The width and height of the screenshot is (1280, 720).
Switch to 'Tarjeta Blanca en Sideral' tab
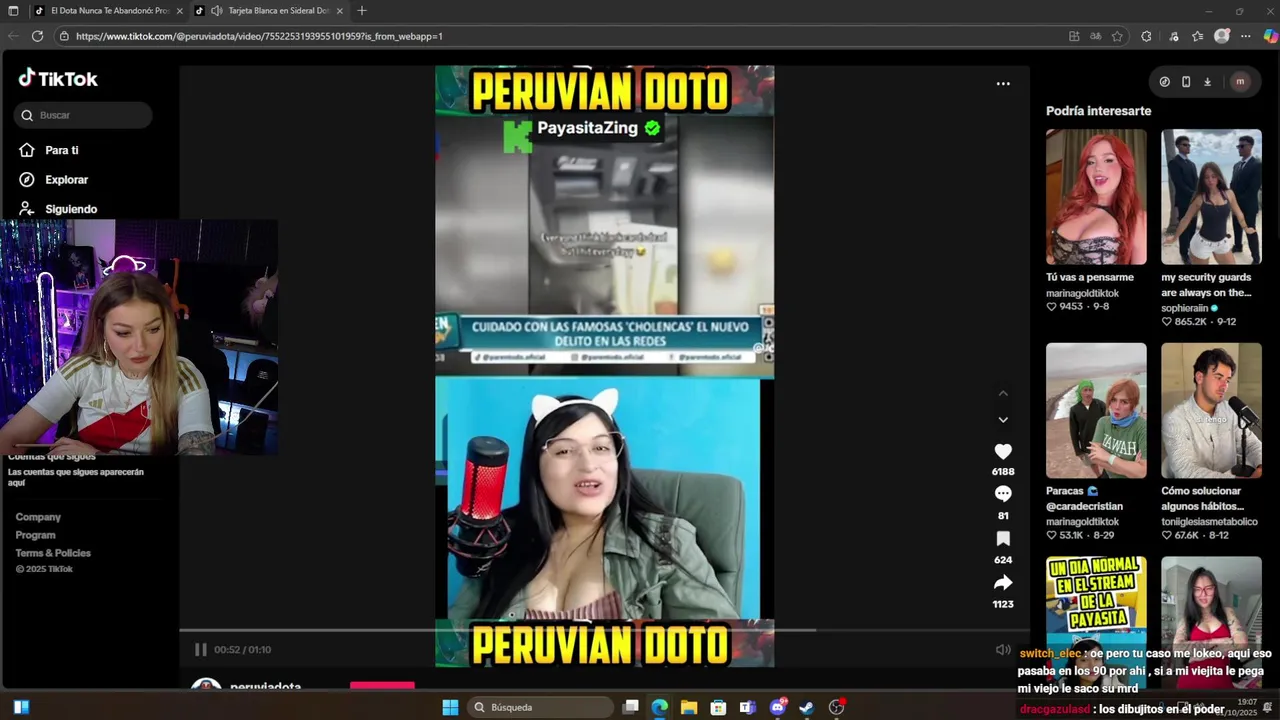click(x=270, y=11)
